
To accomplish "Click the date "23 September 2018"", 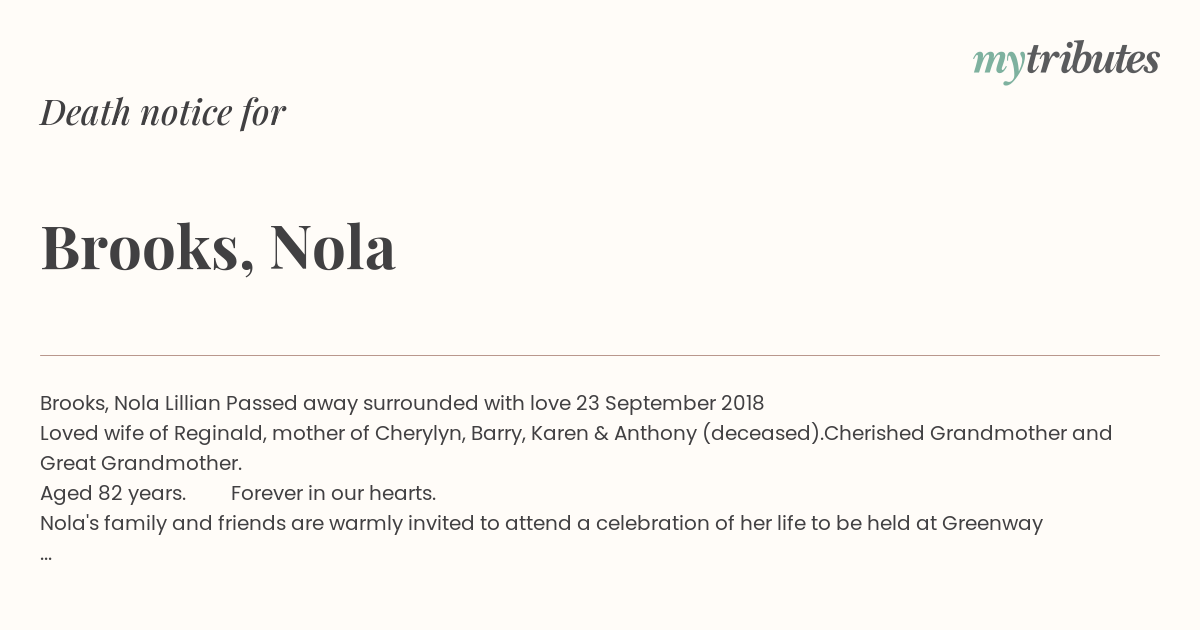I will [x=670, y=403].
